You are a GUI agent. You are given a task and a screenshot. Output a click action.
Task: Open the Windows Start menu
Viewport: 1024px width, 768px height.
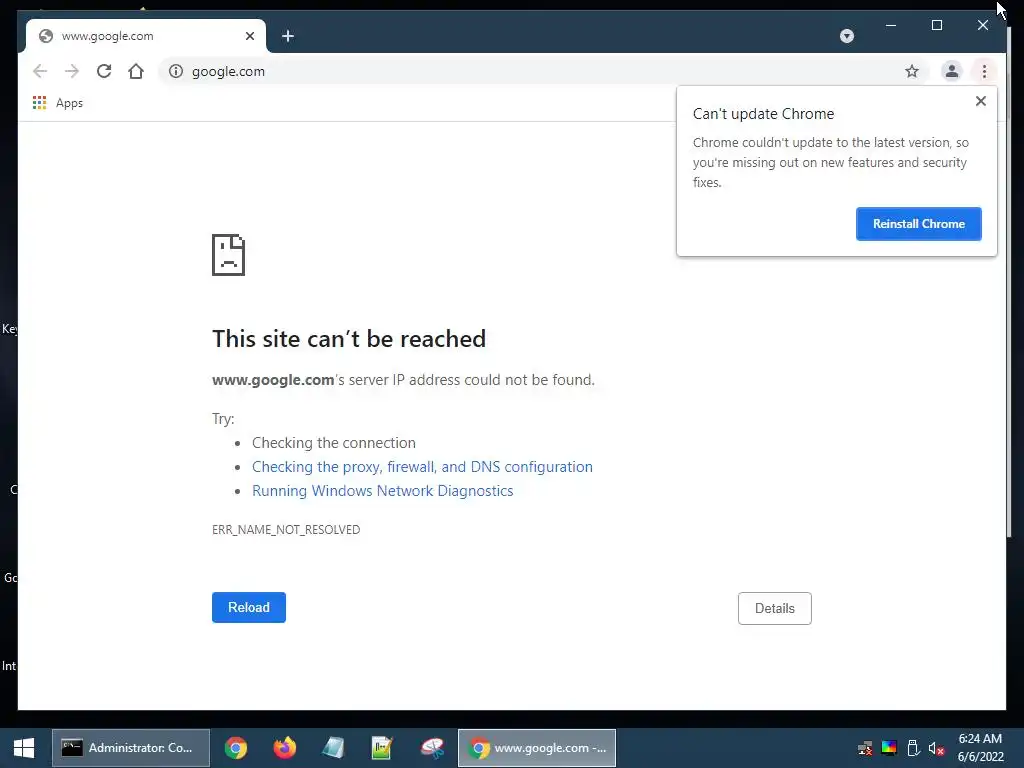coord(24,748)
